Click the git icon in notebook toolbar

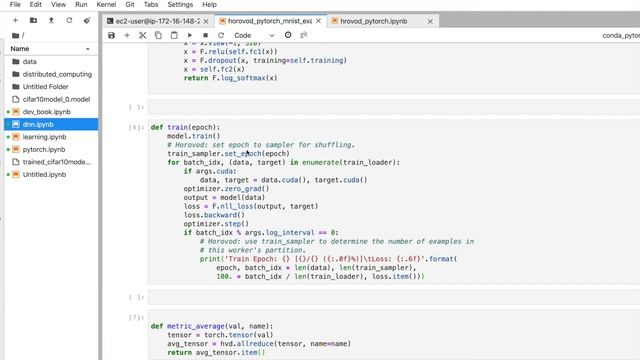[x=303, y=35]
